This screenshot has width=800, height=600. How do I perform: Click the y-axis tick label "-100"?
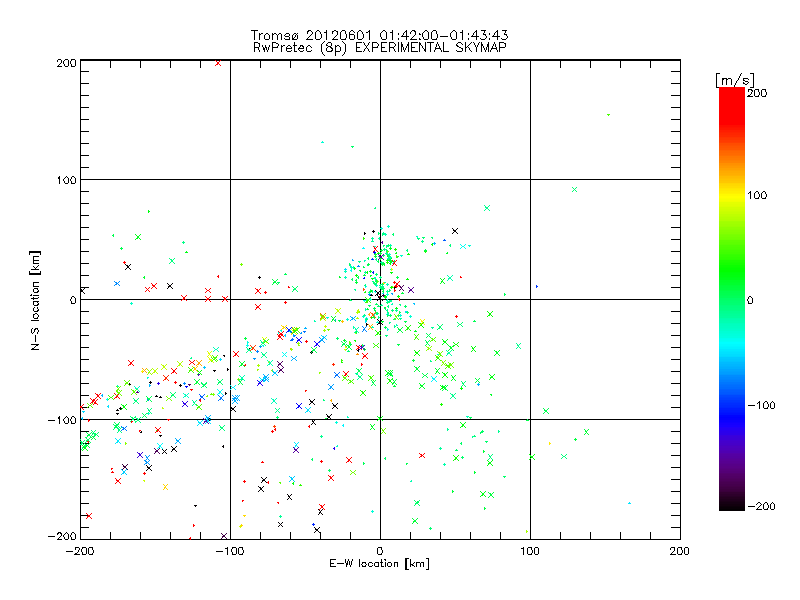(x=63, y=420)
